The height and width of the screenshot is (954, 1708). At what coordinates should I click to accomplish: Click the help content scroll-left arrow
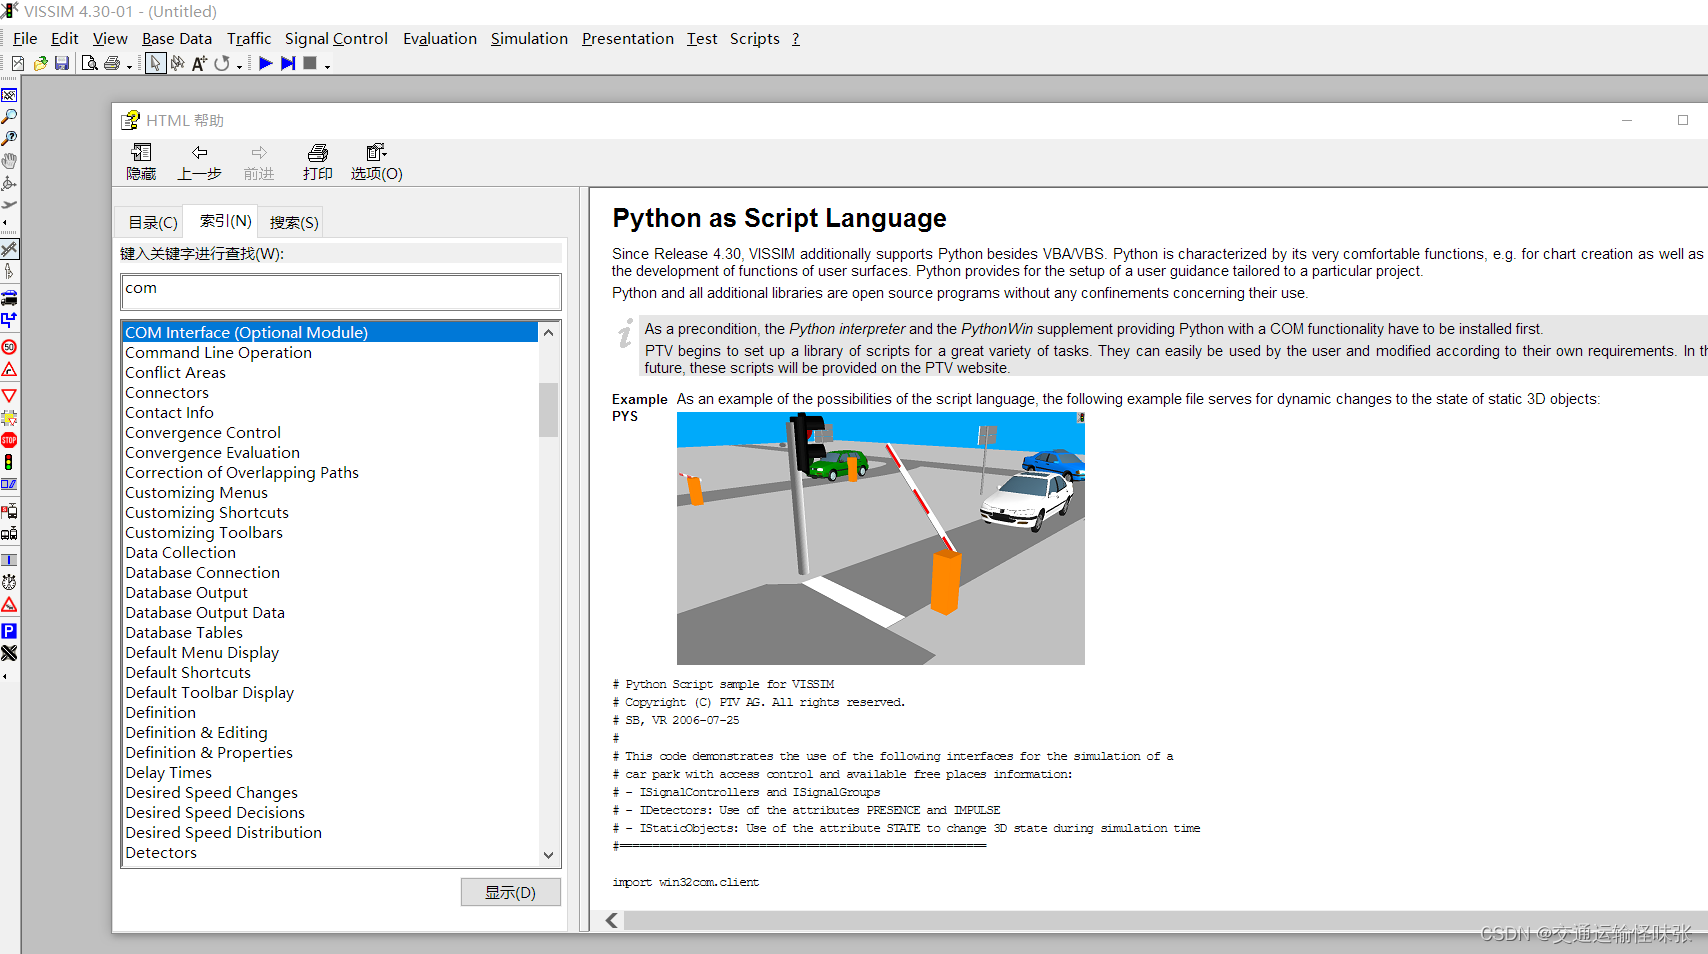click(x=612, y=920)
